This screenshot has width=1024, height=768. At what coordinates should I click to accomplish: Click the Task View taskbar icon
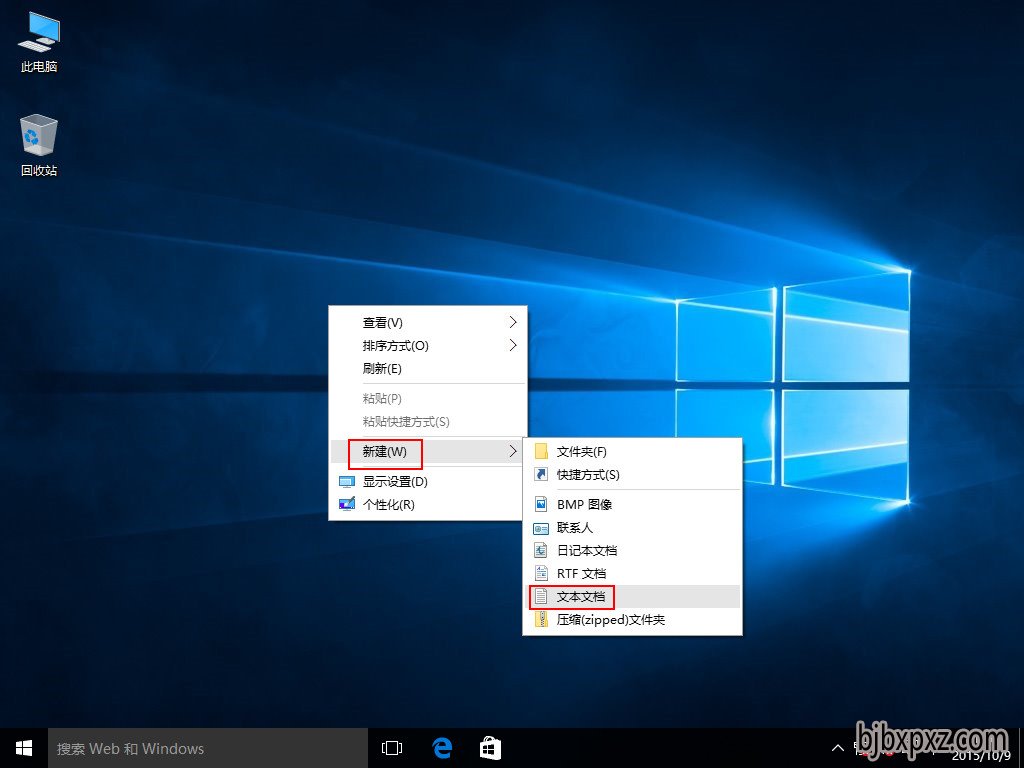392,748
